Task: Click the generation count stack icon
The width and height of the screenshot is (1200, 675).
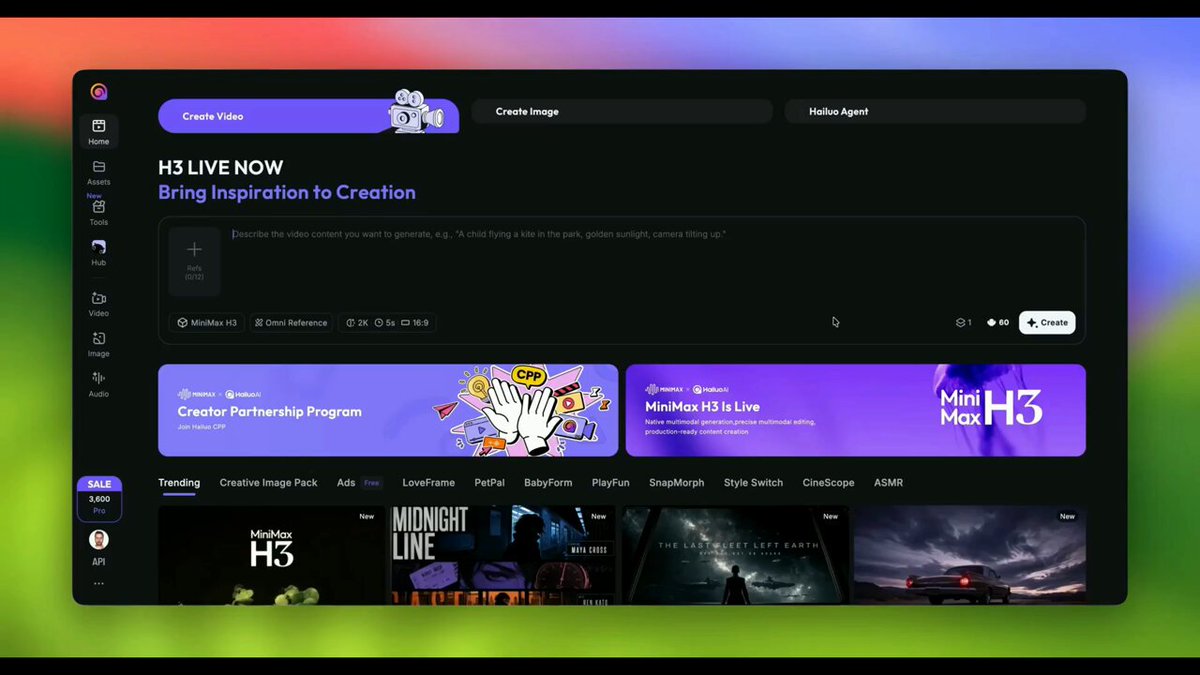Action: click(963, 323)
